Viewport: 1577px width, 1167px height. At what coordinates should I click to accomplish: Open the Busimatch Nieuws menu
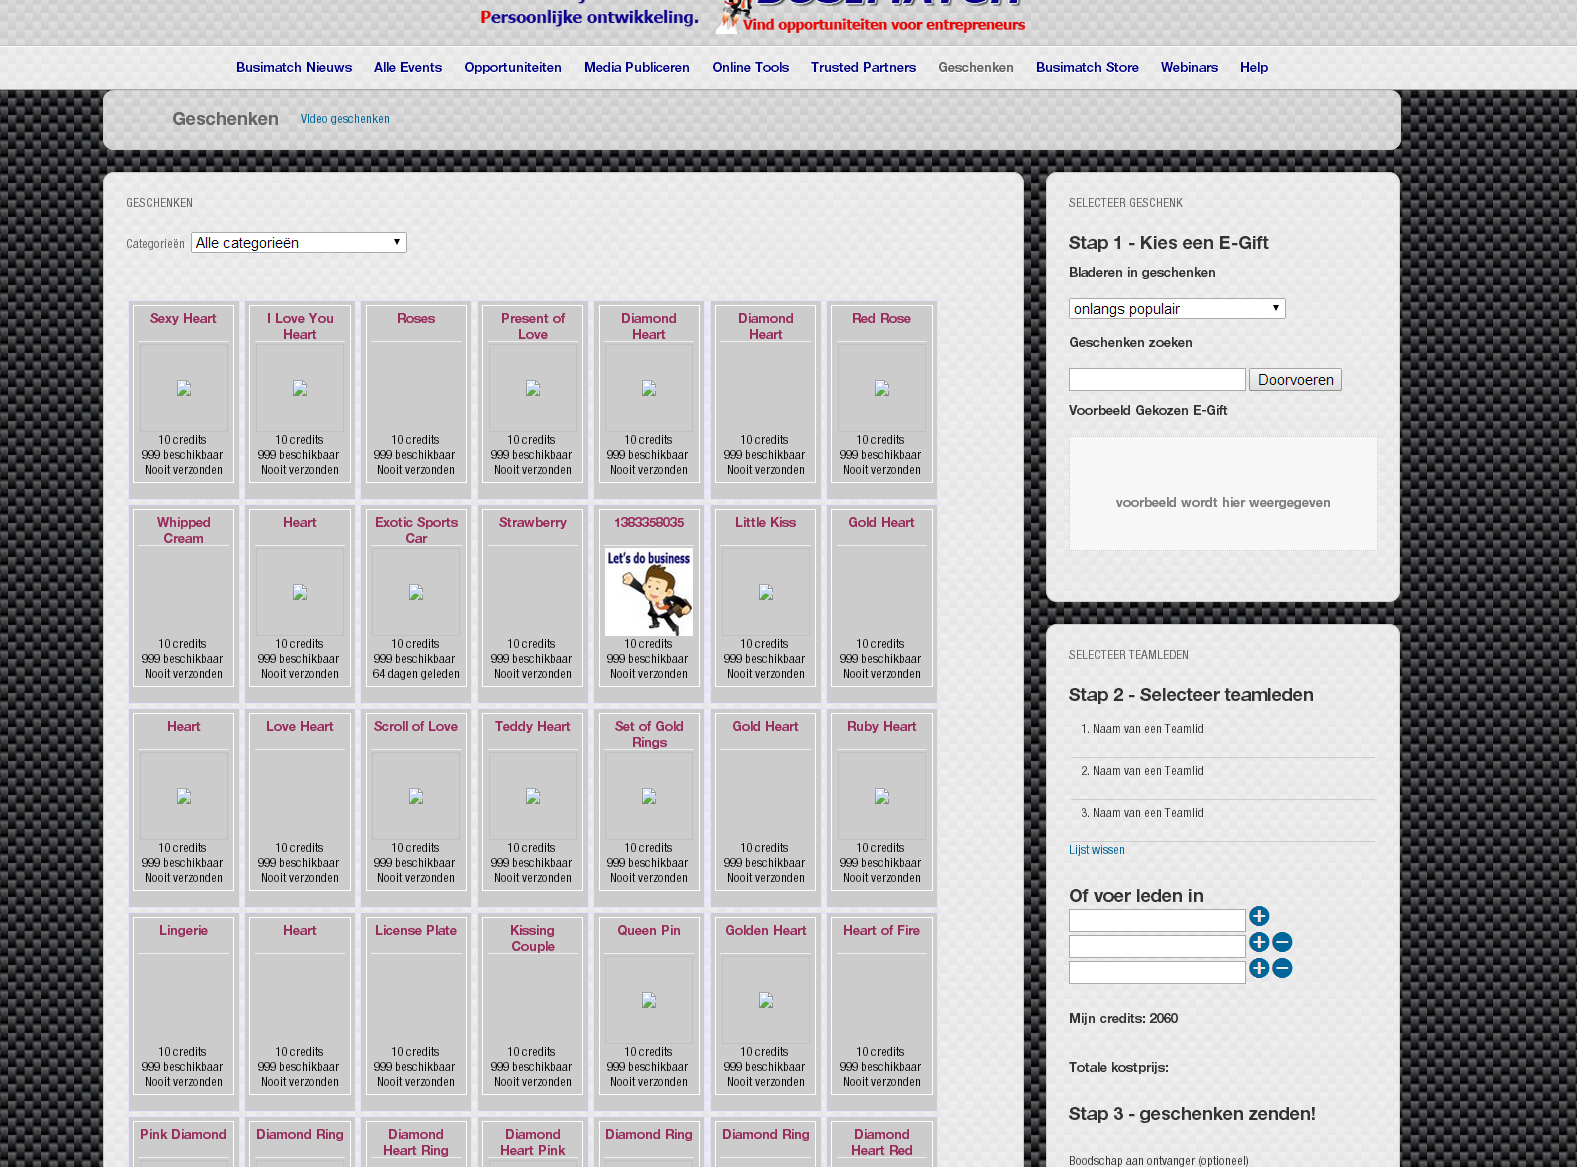(x=294, y=67)
